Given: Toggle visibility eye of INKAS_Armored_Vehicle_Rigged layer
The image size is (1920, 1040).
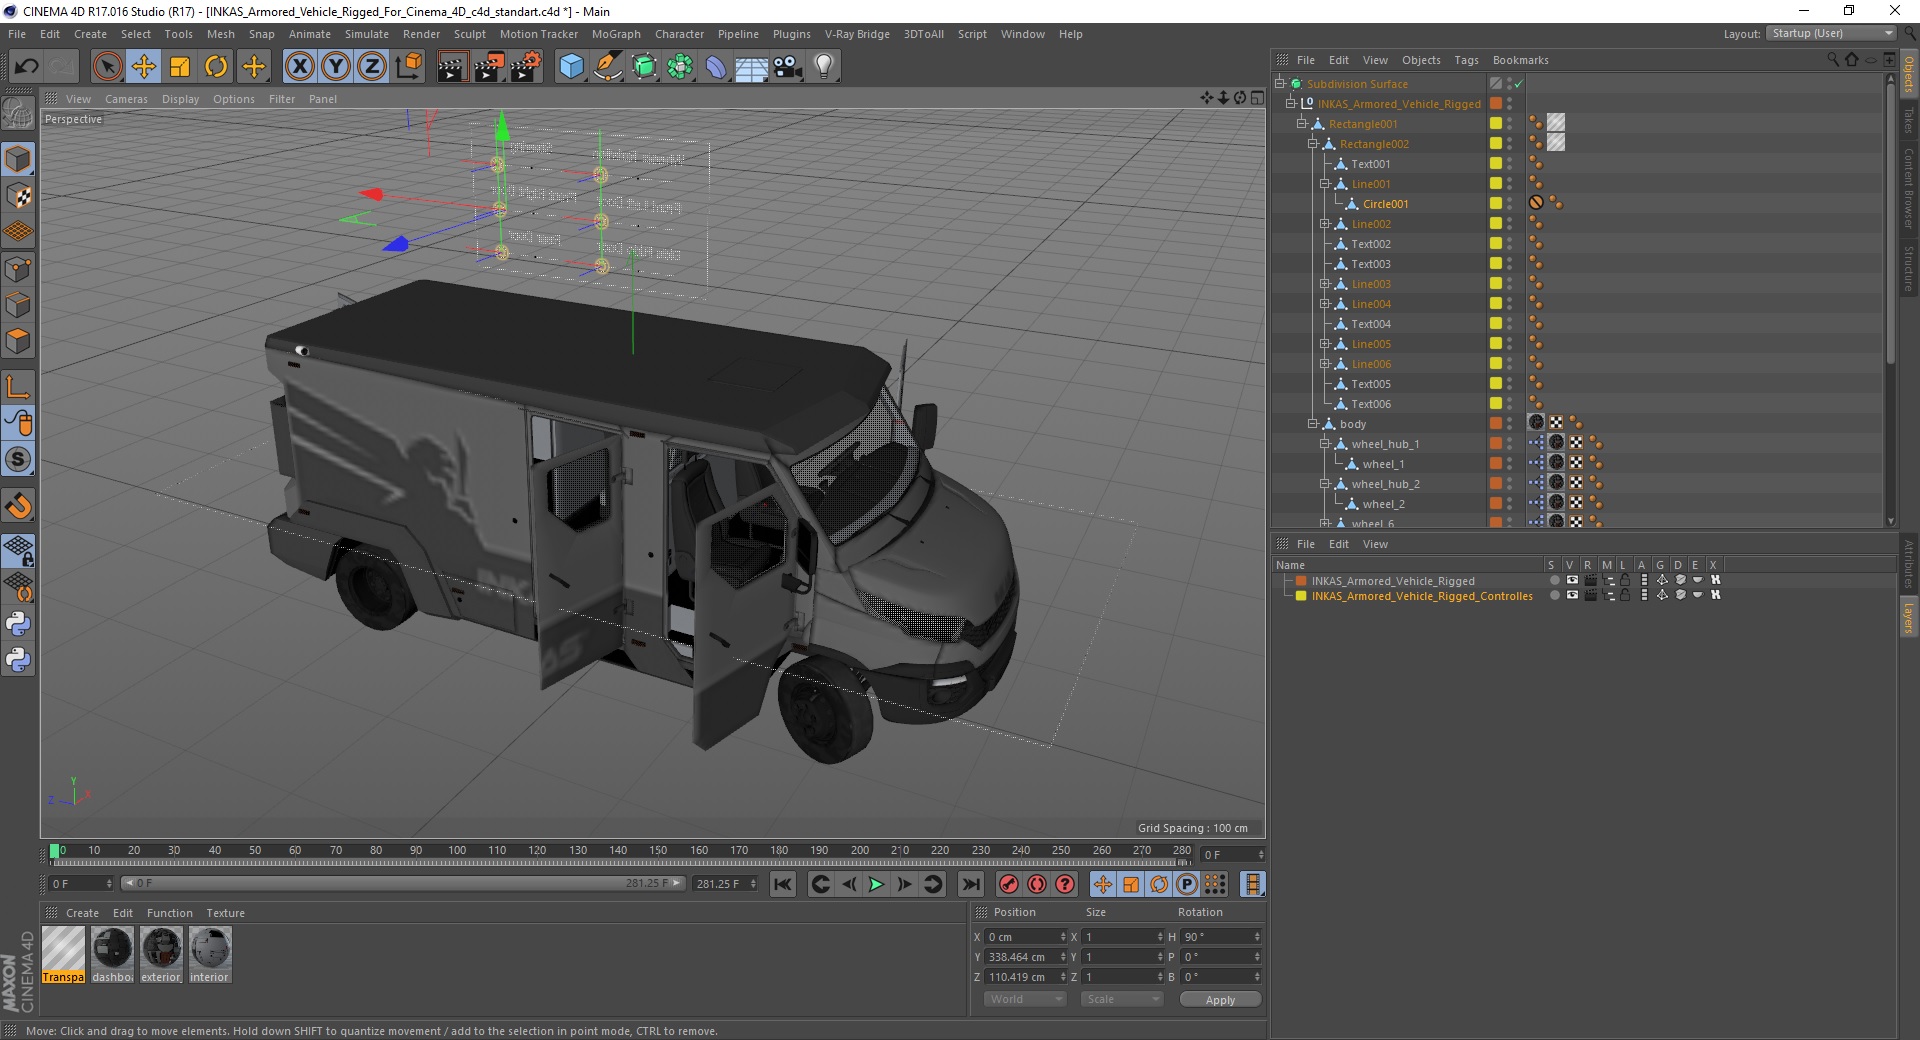Looking at the screenshot, I should [x=1572, y=580].
